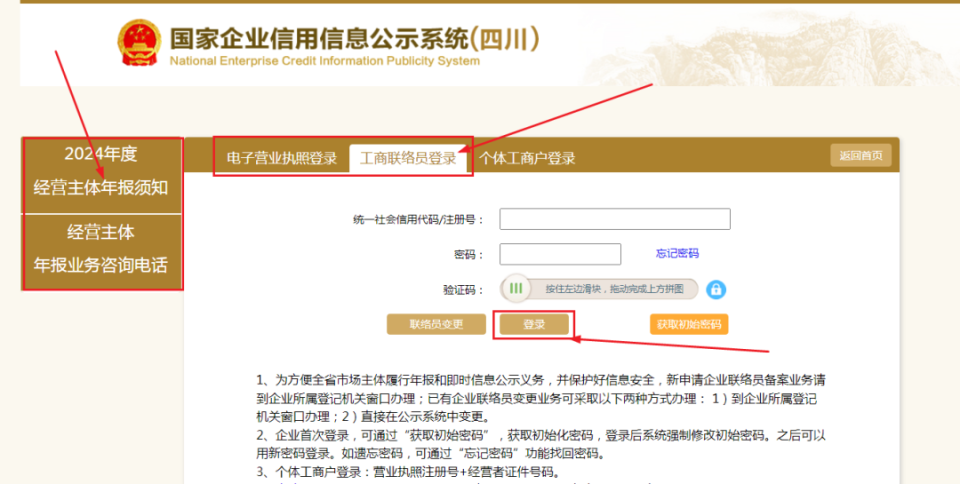Switch to 电子营业执照登录 tab
The width and height of the screenshot is (960, 484).
(282, 158)
